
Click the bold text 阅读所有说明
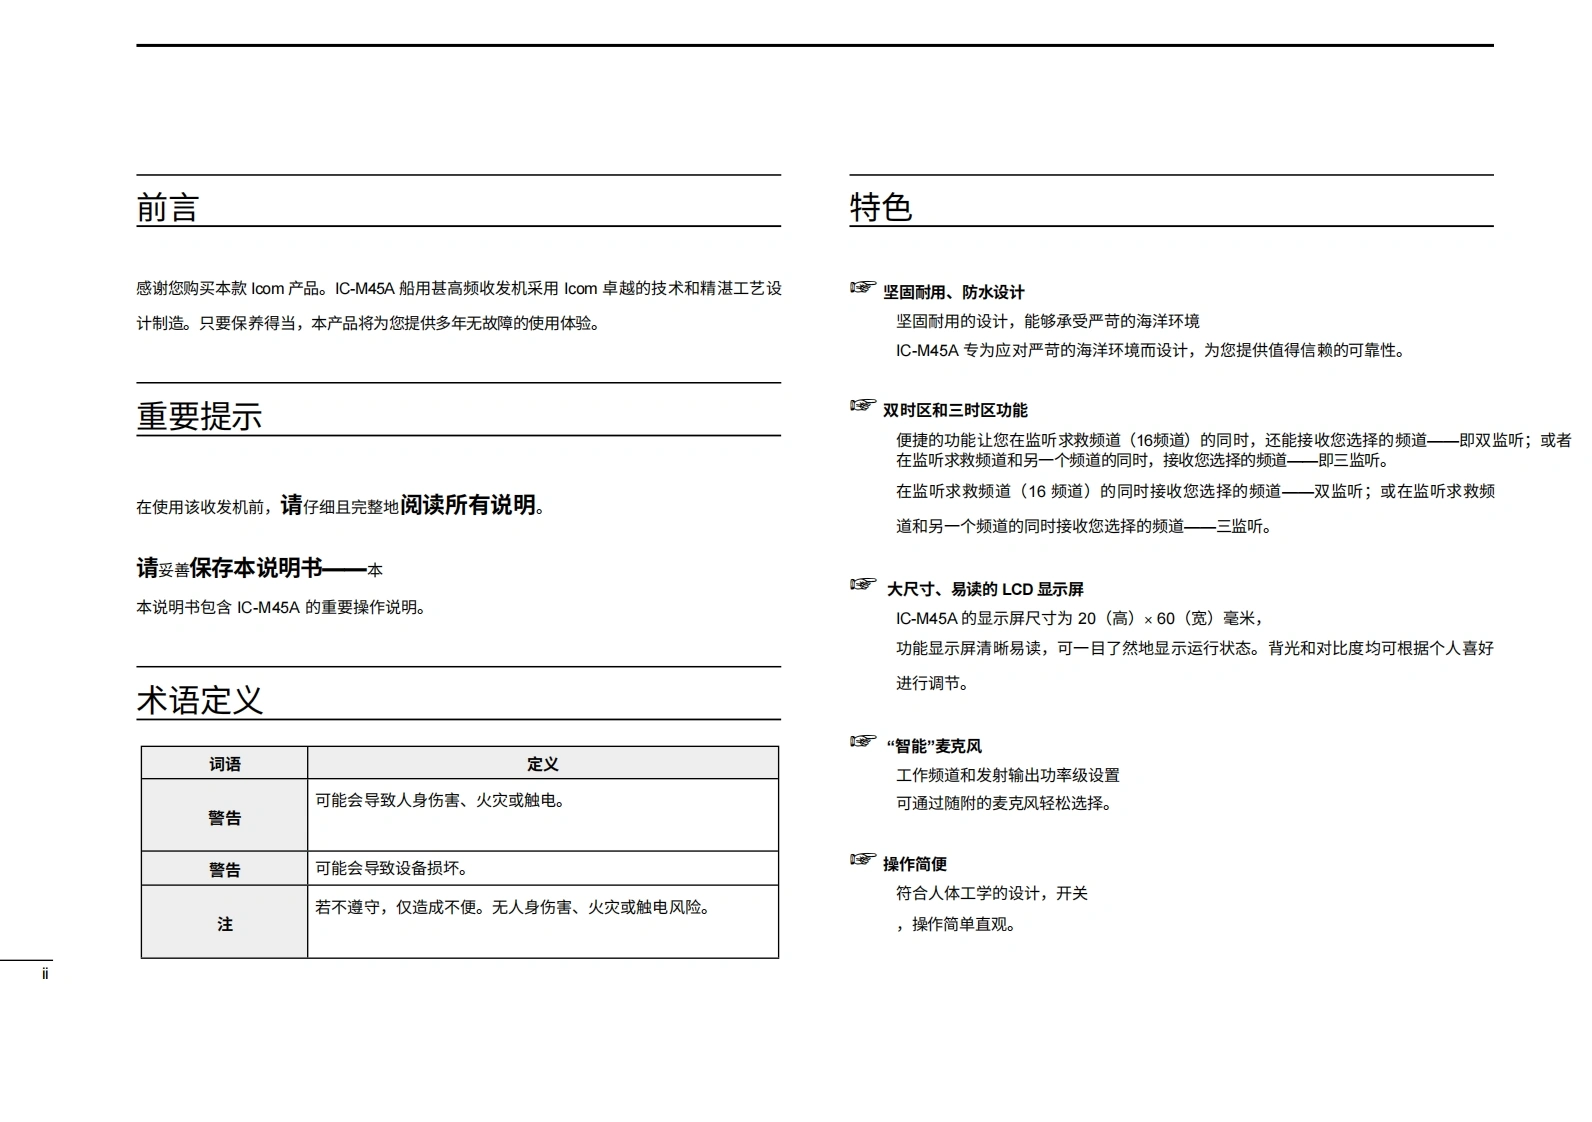(x=468, y=505)
